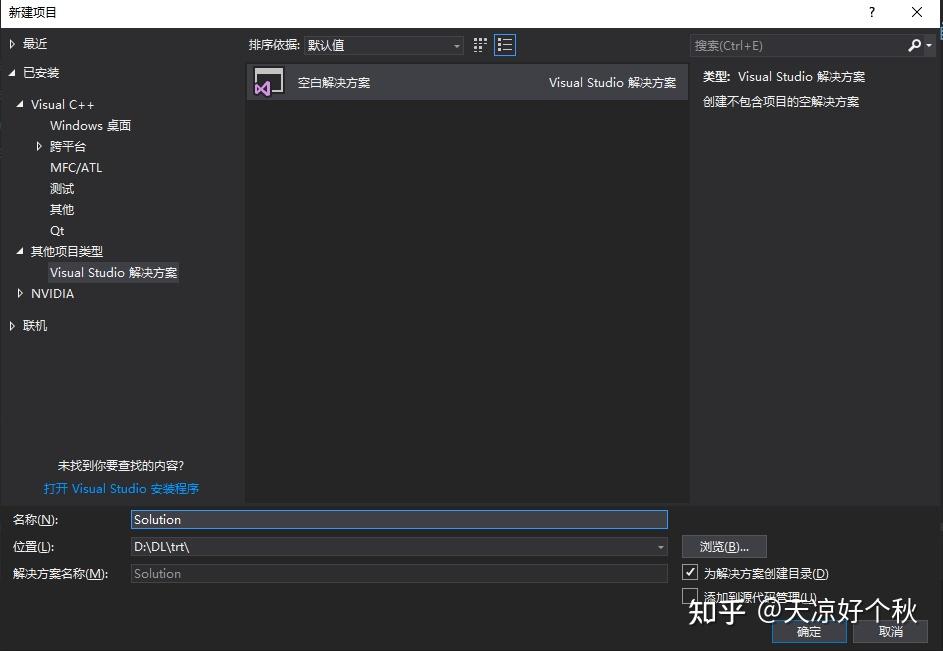
Task: Select the 最近 category
Action: tap(33, 43)
